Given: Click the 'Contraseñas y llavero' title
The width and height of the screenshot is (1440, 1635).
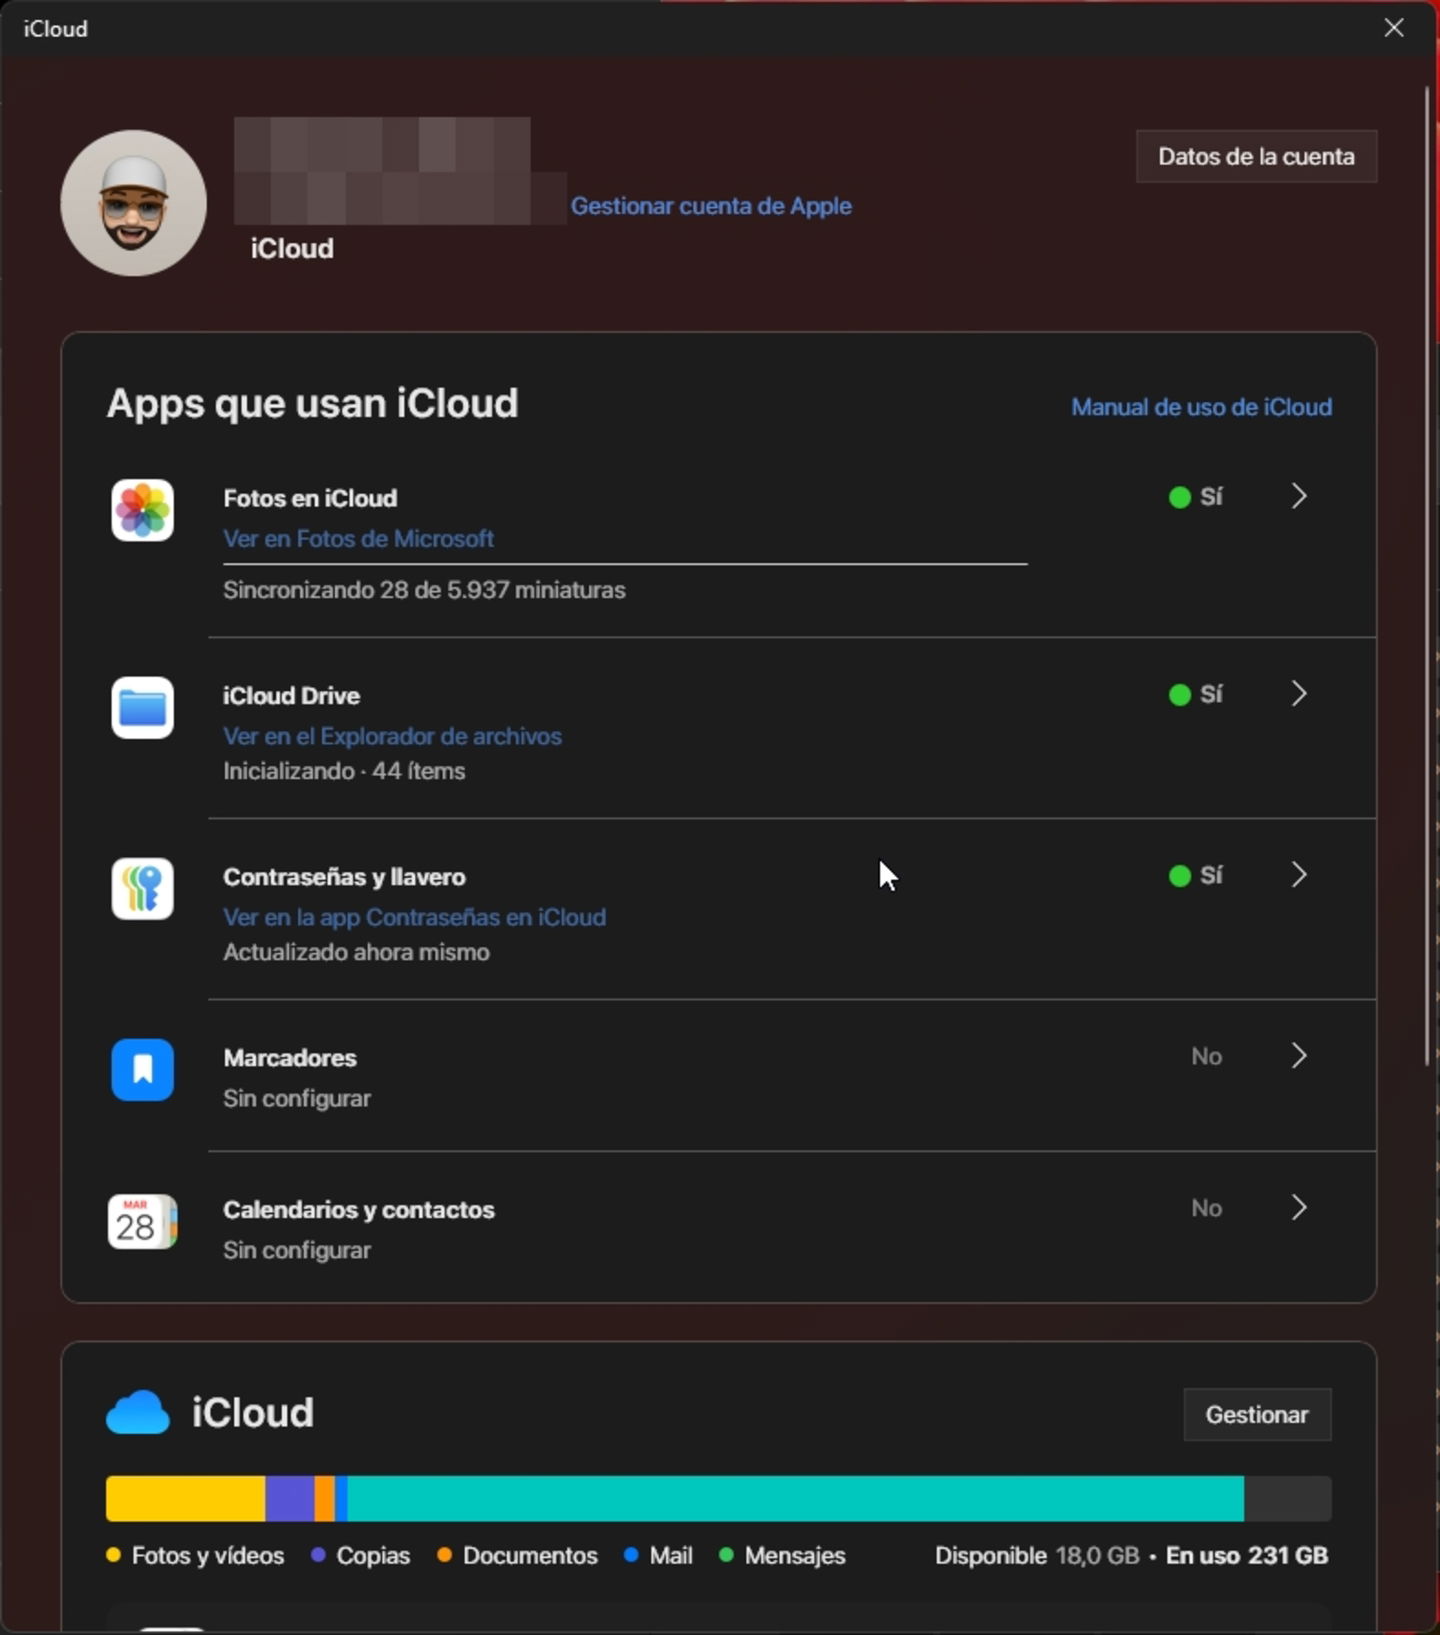Looking at the screenshot, I should coord(344,877).
